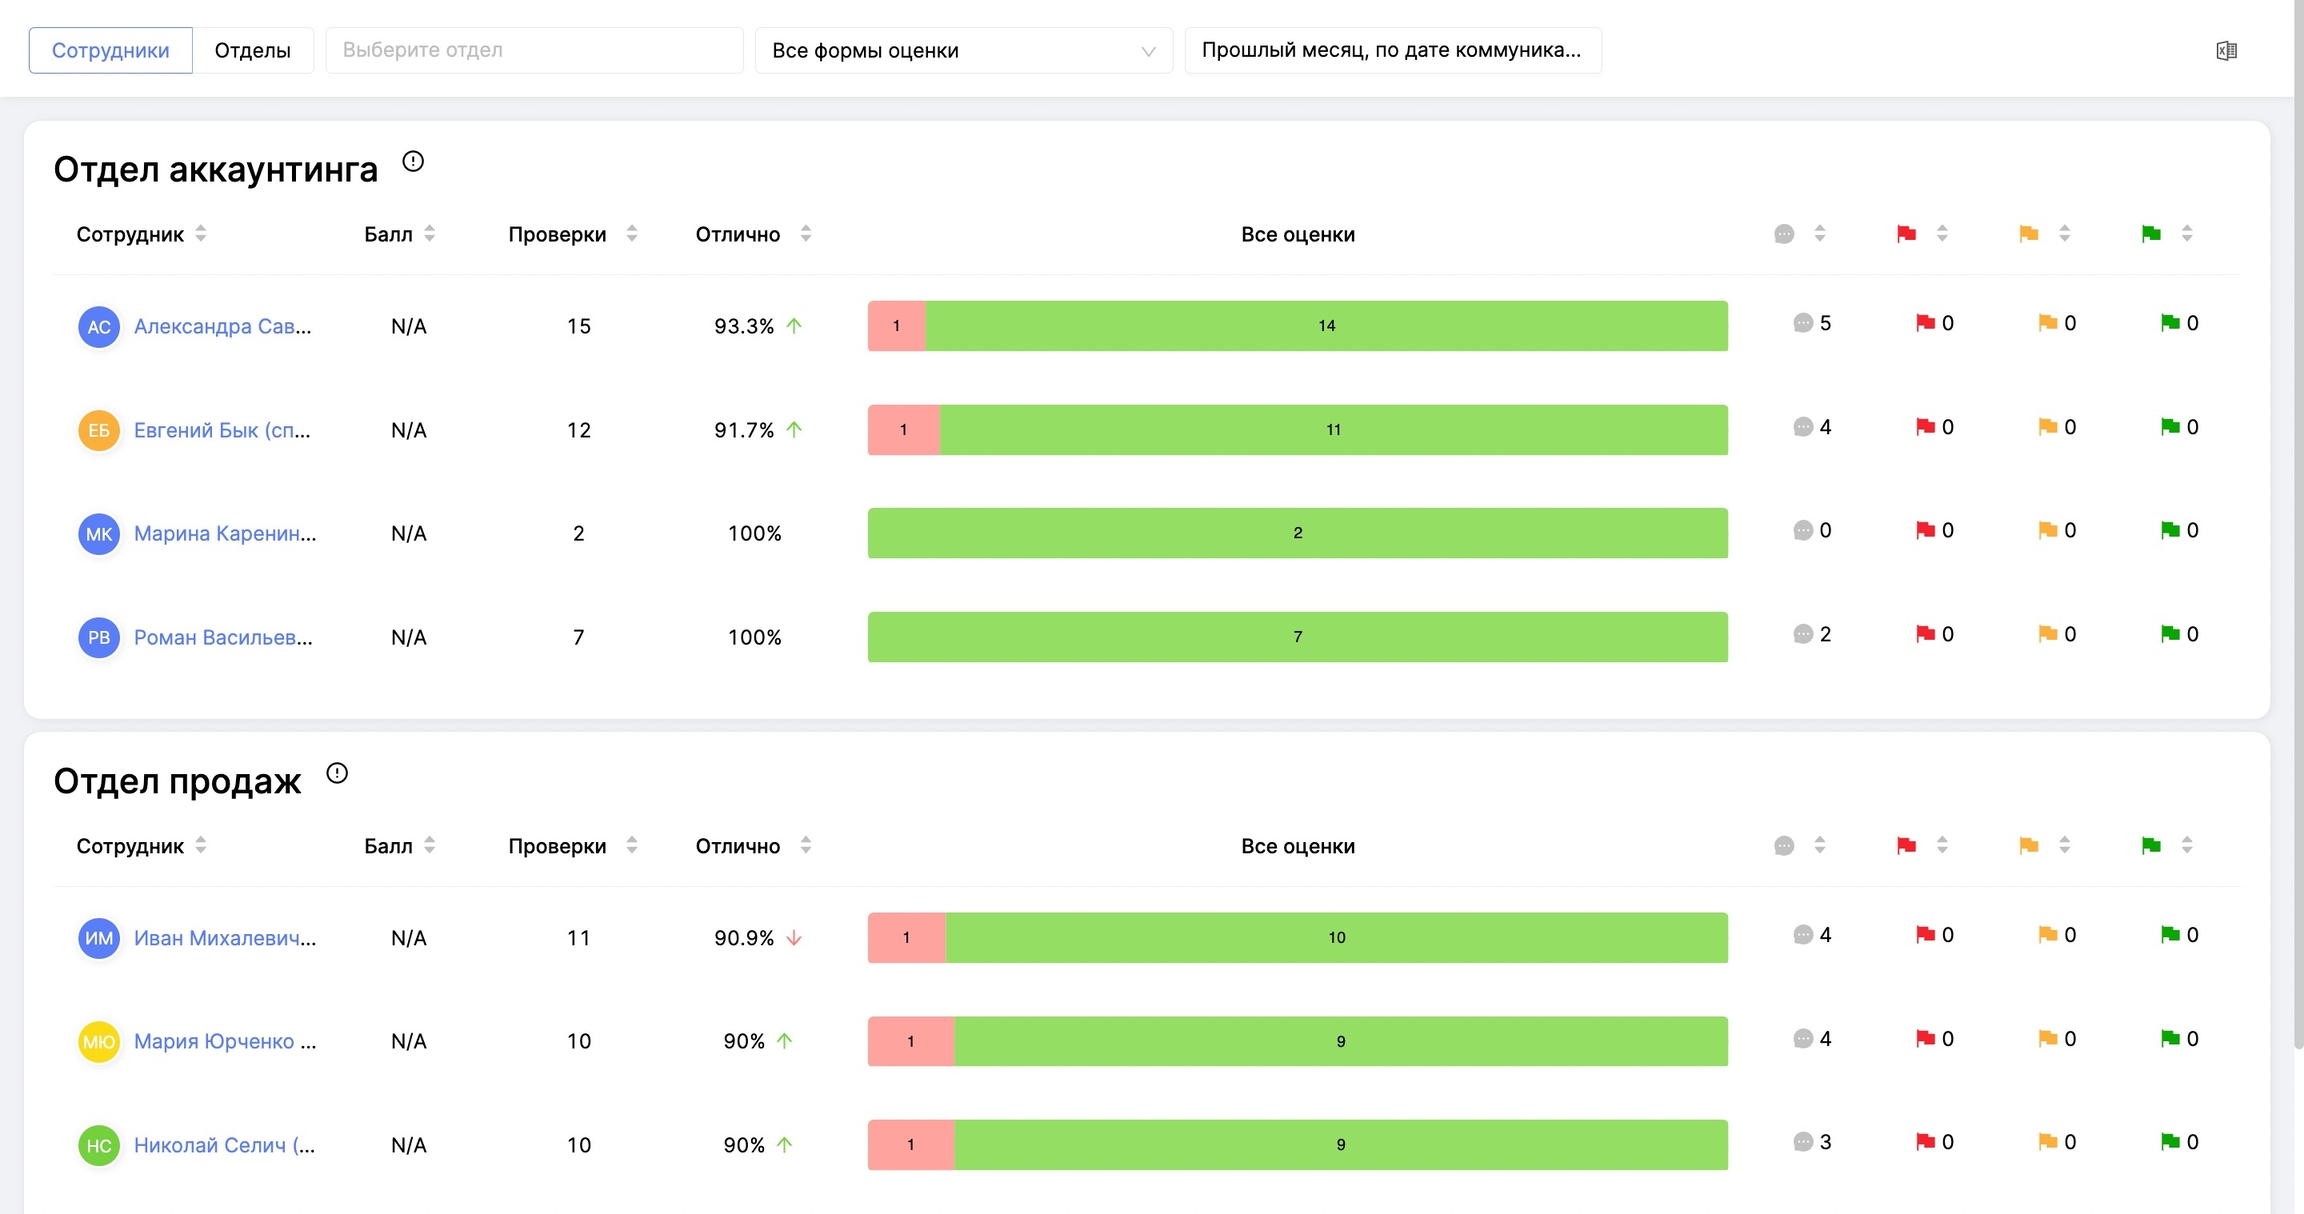Open the Выберите отдел selector

tap(534, 50)
